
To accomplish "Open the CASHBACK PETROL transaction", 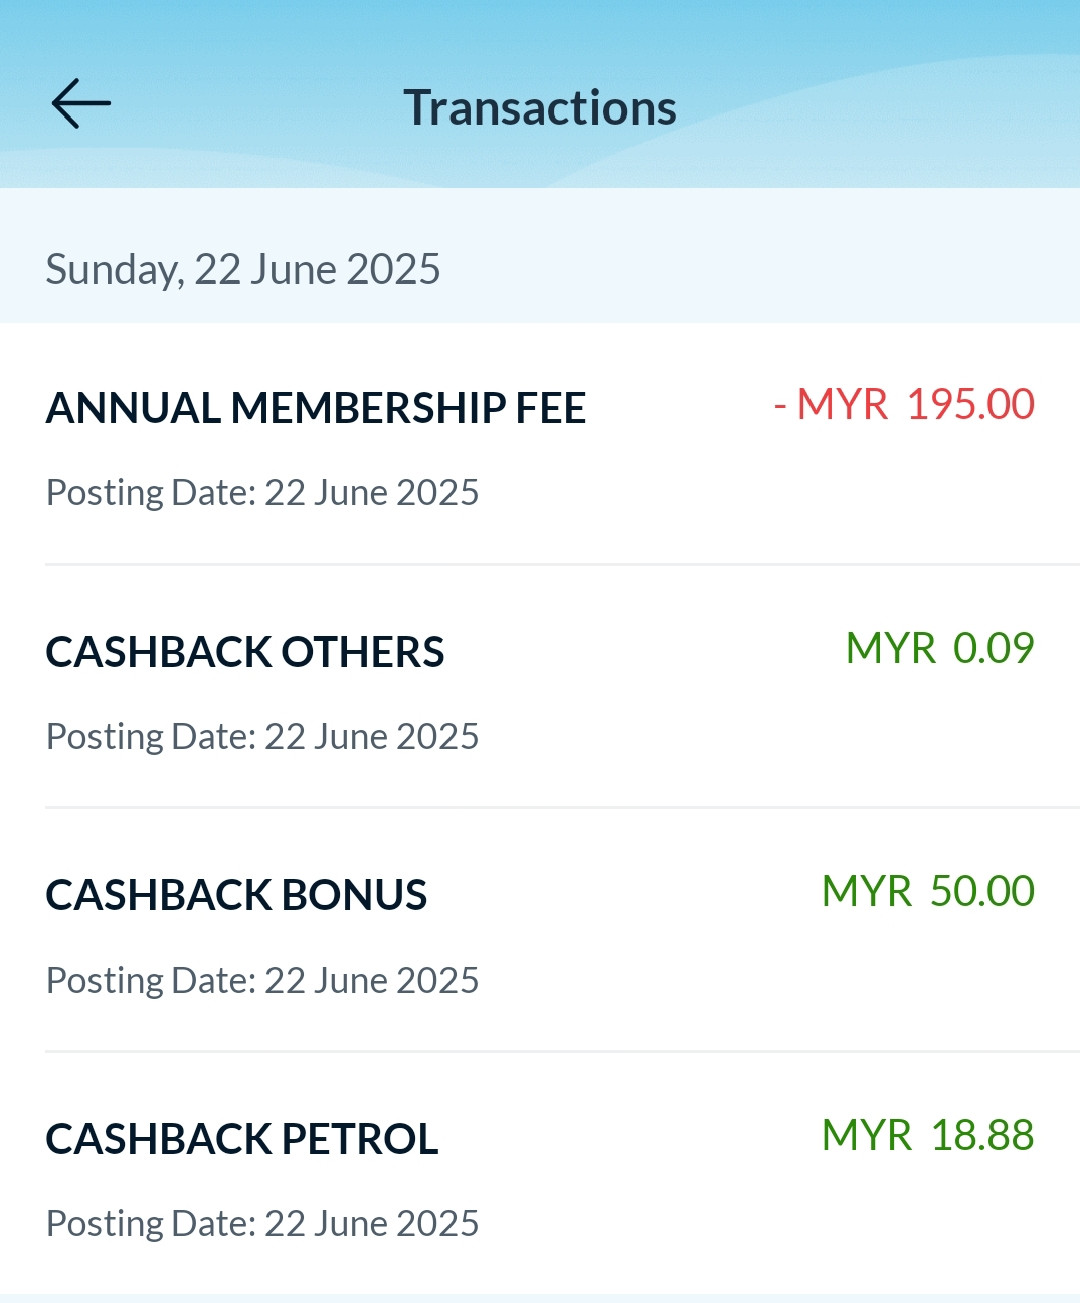I will (x=540, y=1174).
